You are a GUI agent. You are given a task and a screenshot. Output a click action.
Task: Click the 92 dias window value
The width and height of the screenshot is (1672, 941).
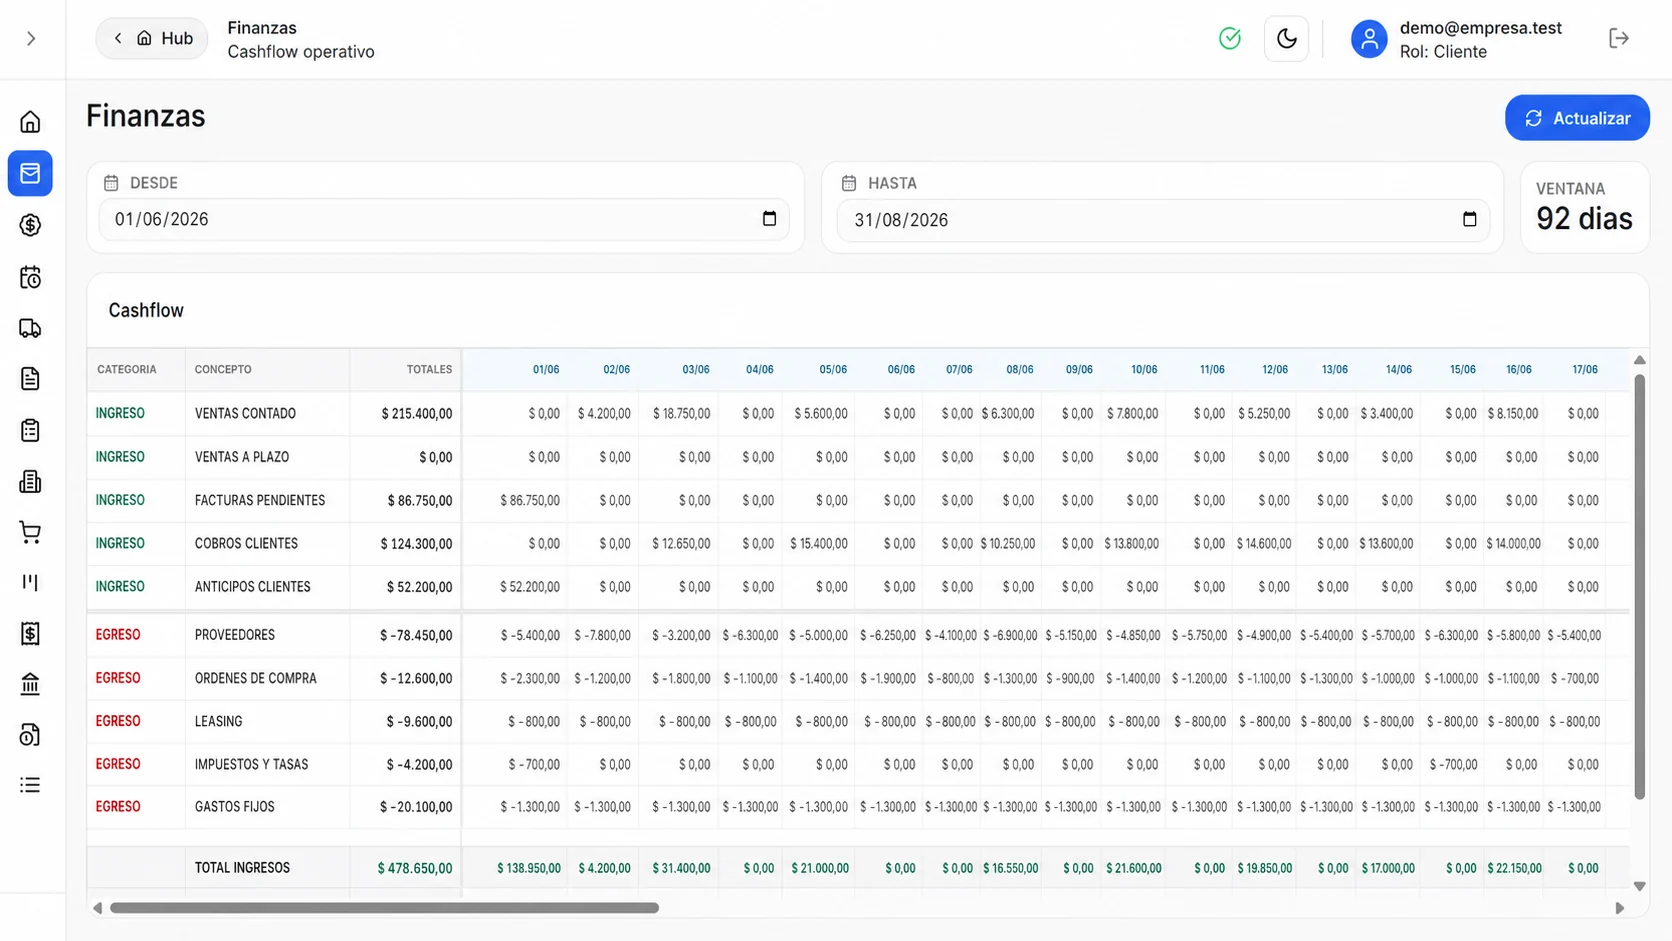click(1584, 219)
